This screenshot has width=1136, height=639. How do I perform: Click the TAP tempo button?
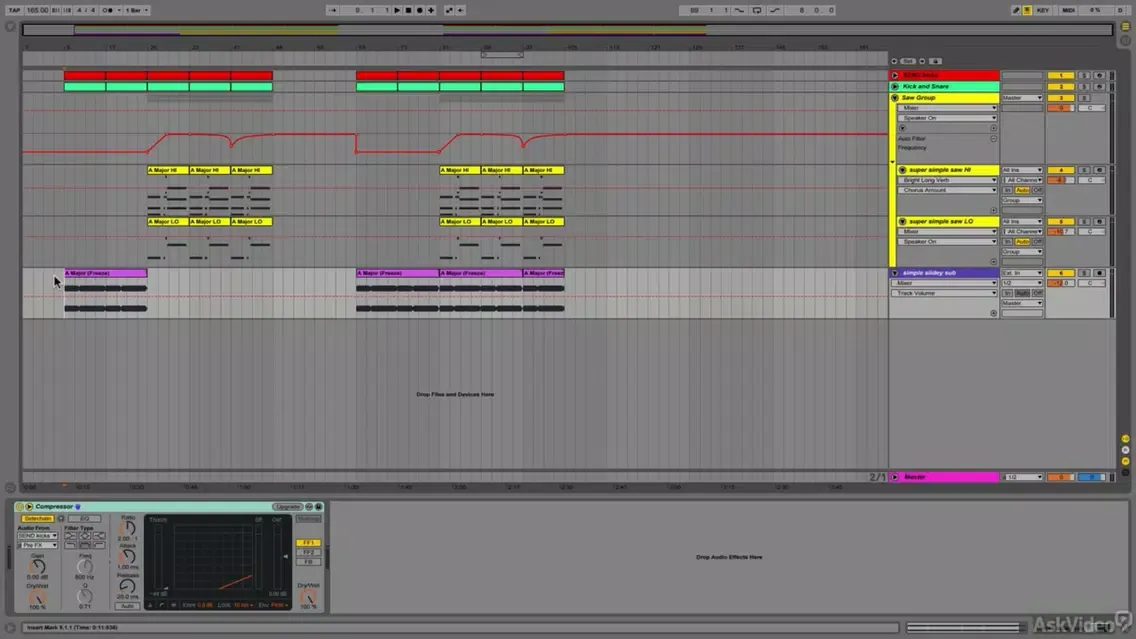[x=14, y=10]
